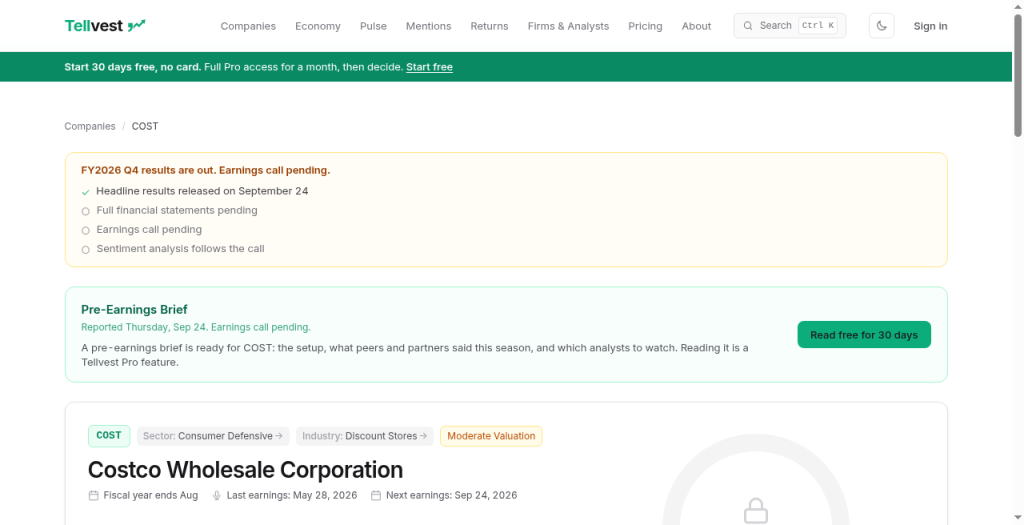Go to the About page

coord(696,26)
